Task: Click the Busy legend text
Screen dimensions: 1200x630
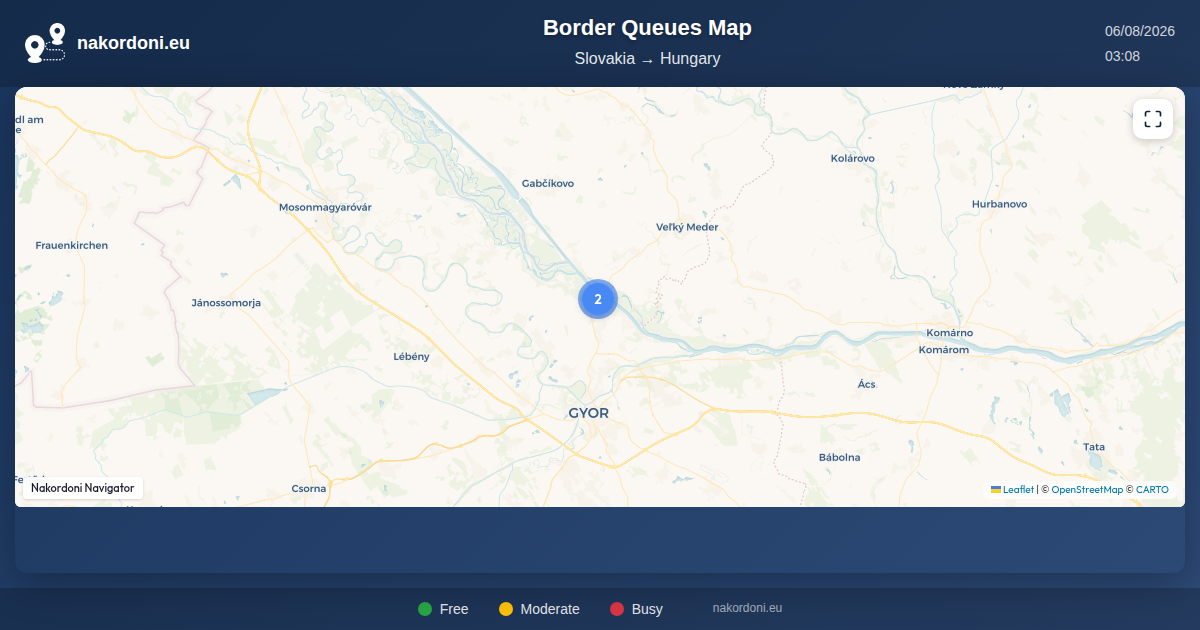Action: pos(647,609)
